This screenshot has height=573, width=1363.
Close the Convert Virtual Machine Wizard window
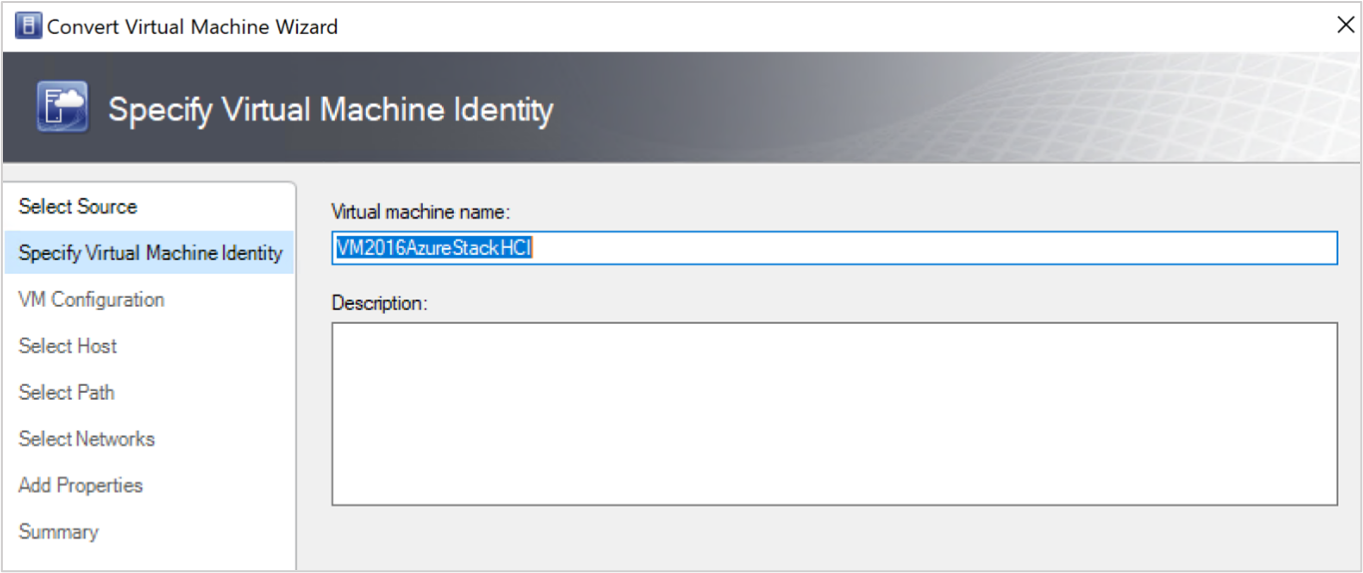coord(1346,26)
